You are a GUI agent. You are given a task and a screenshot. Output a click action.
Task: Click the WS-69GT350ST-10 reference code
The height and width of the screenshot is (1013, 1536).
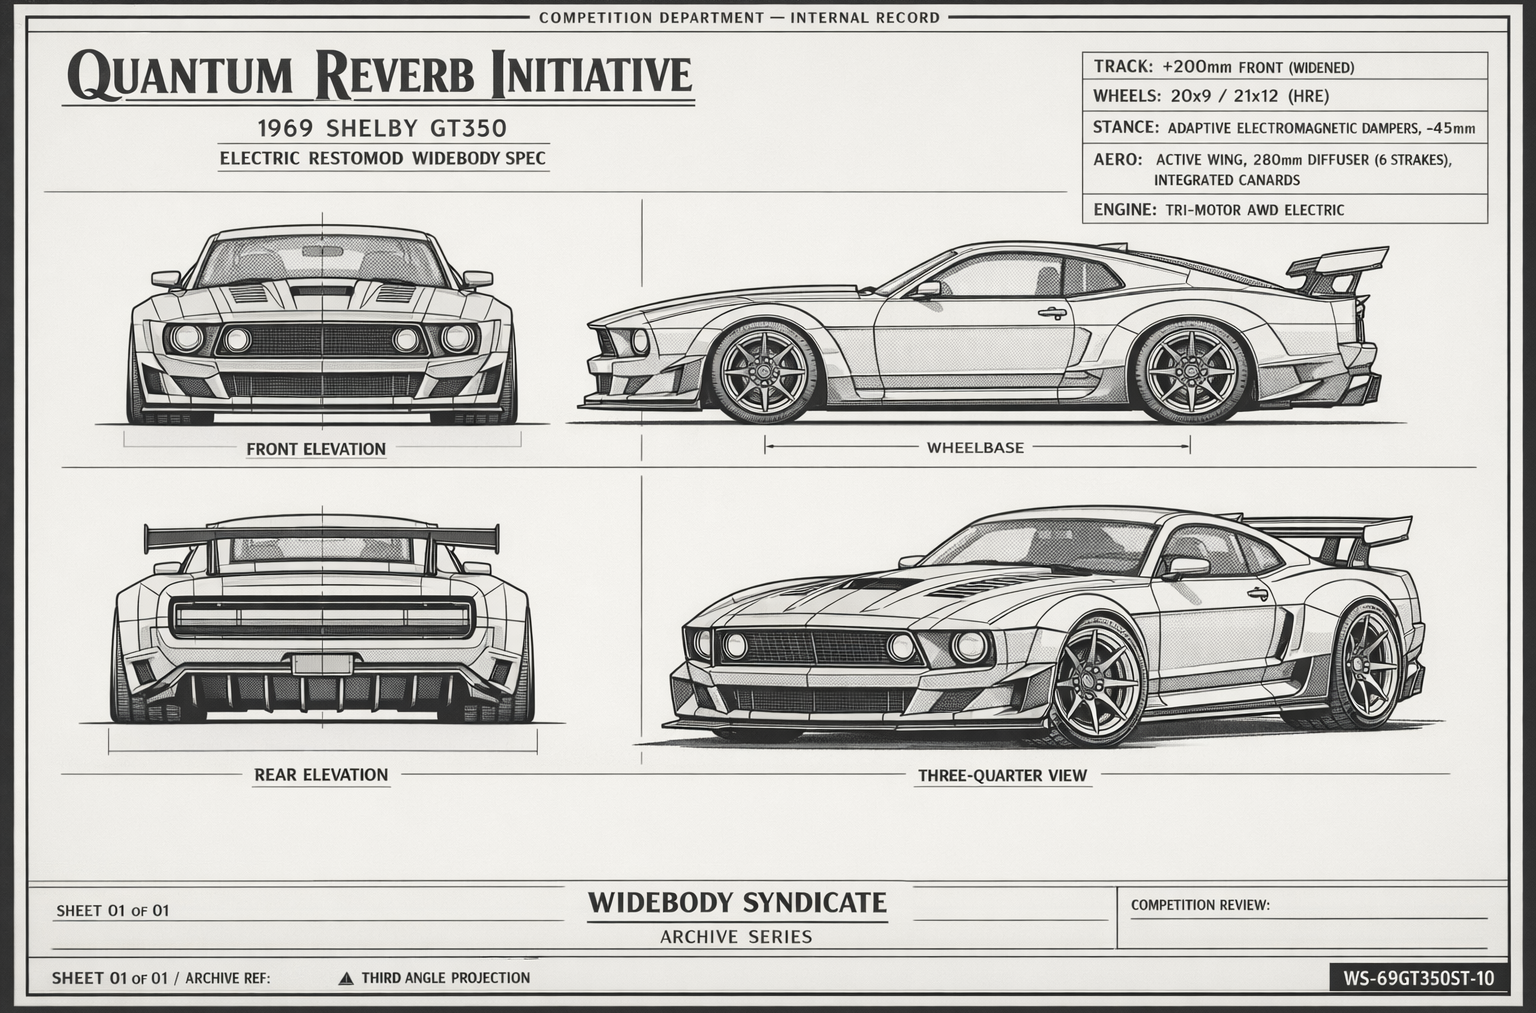1419,978
